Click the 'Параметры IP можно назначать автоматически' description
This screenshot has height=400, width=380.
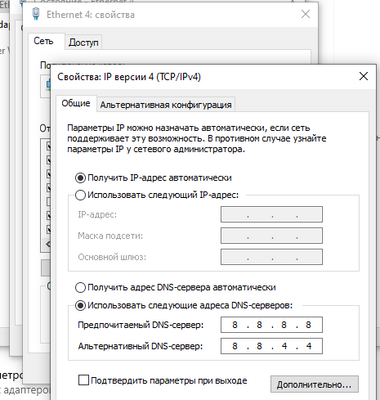pyautogui.click(x=197, y=138)
